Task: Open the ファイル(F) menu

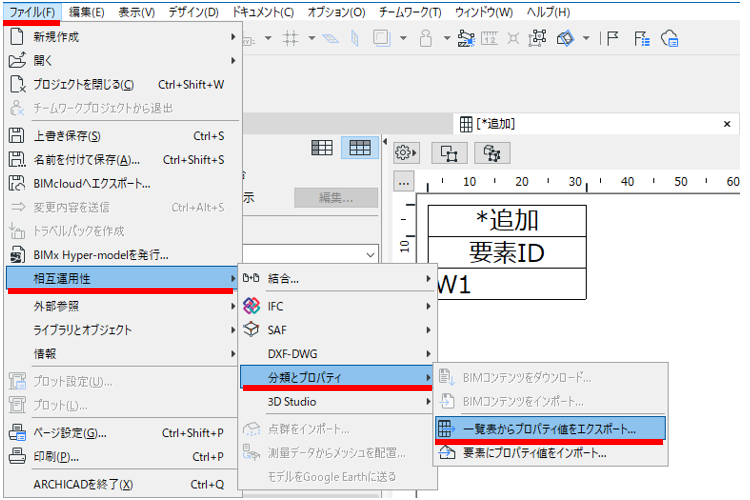Action: click(x=32, y=12)
